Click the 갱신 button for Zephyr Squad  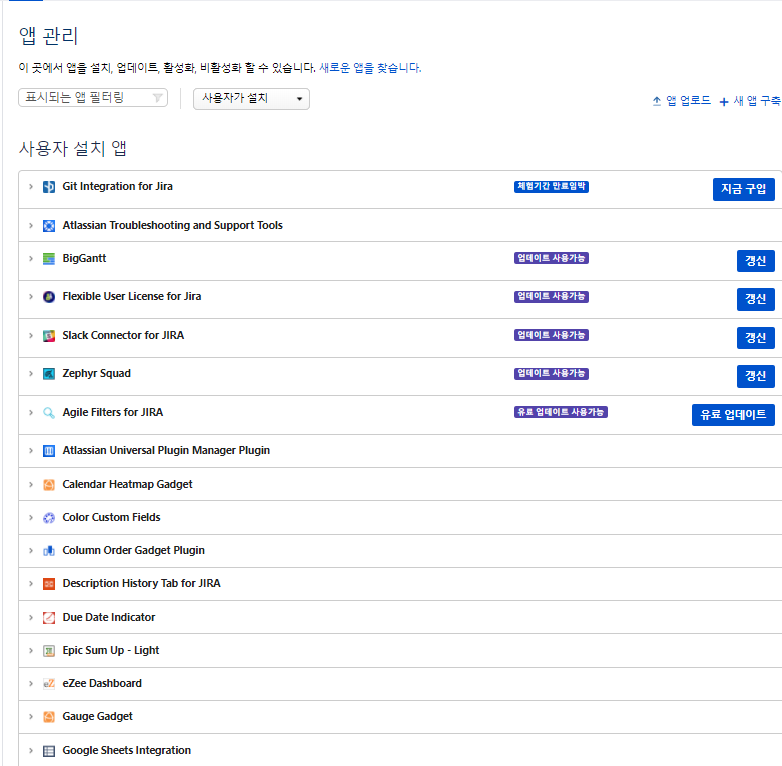756,376
